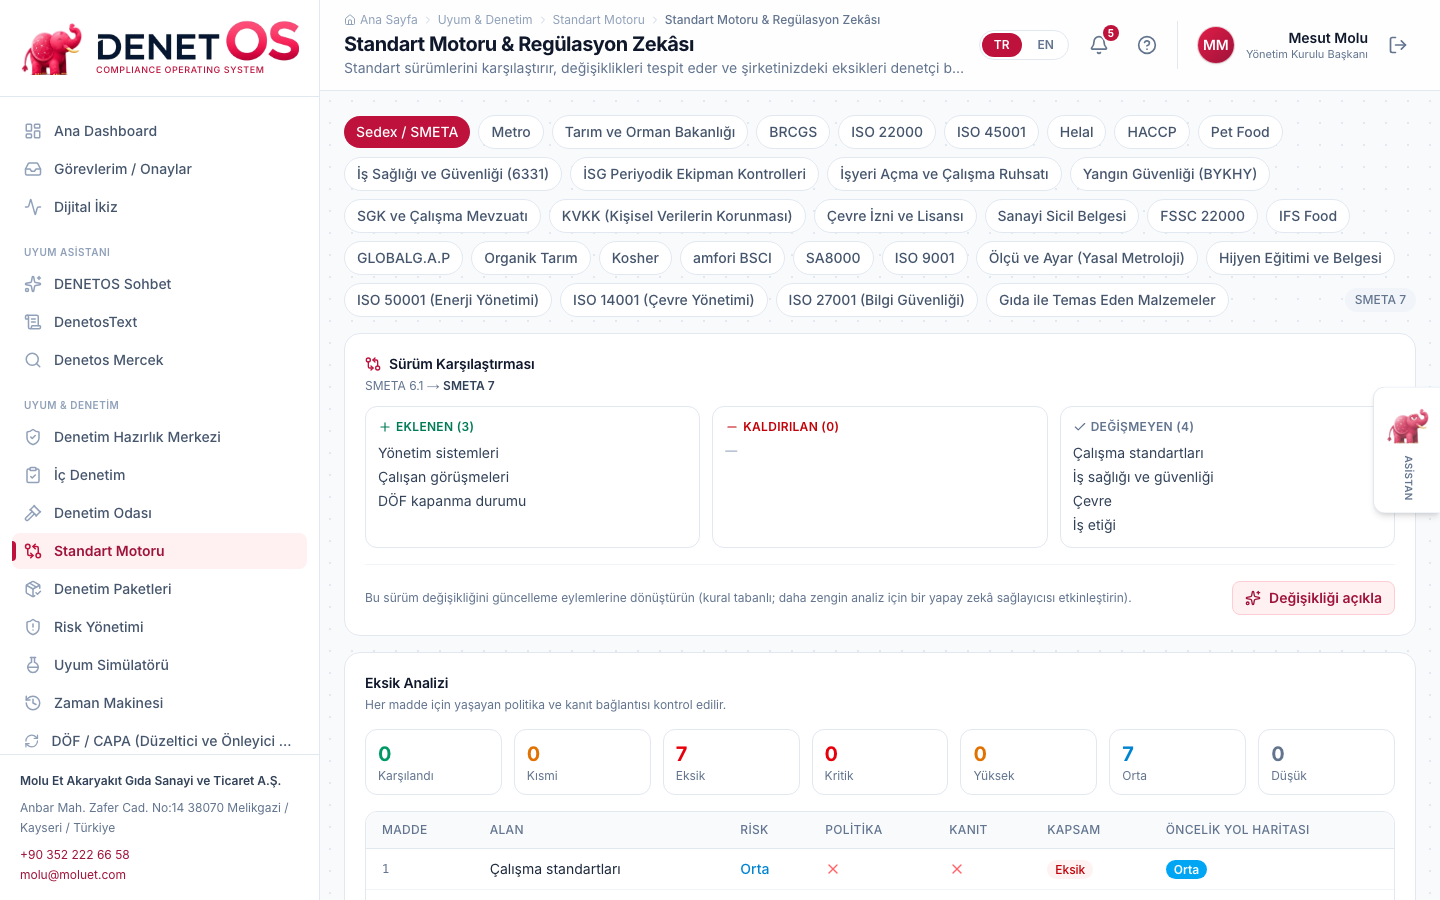This screenshot has height=900, width=1440.
Task: Click the DÖF / CAPA refresh icon
Action: click(x=32, y=741)
